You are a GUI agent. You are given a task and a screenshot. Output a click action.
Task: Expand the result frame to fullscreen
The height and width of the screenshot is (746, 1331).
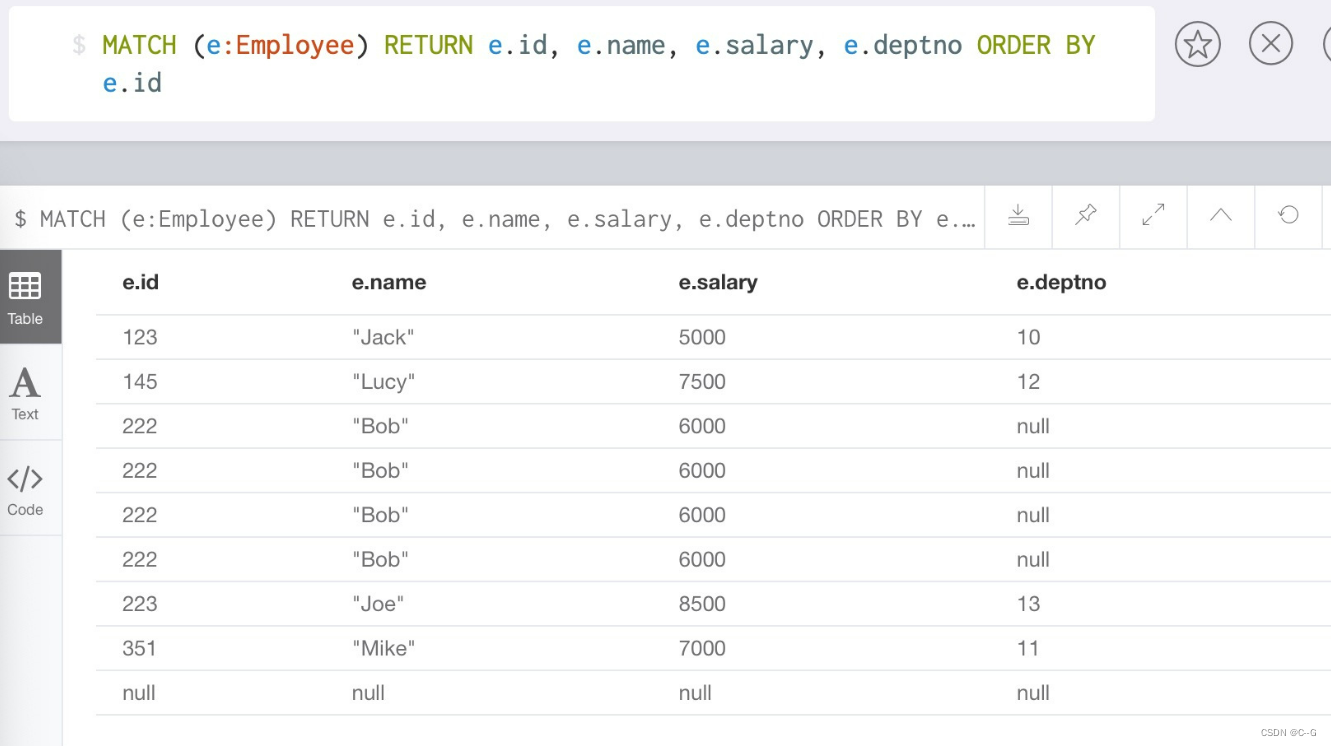[x=1153, y=215]
